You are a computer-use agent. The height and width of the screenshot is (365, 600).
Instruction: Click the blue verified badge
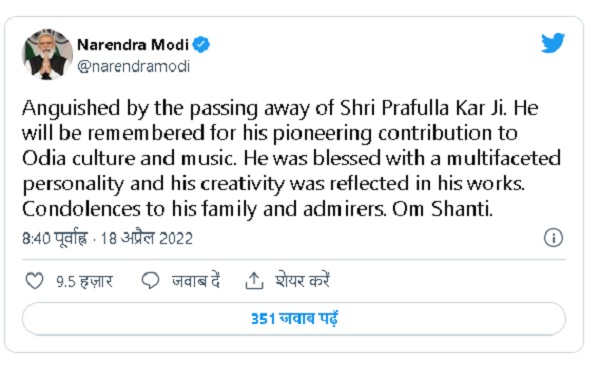click(201, 45)
